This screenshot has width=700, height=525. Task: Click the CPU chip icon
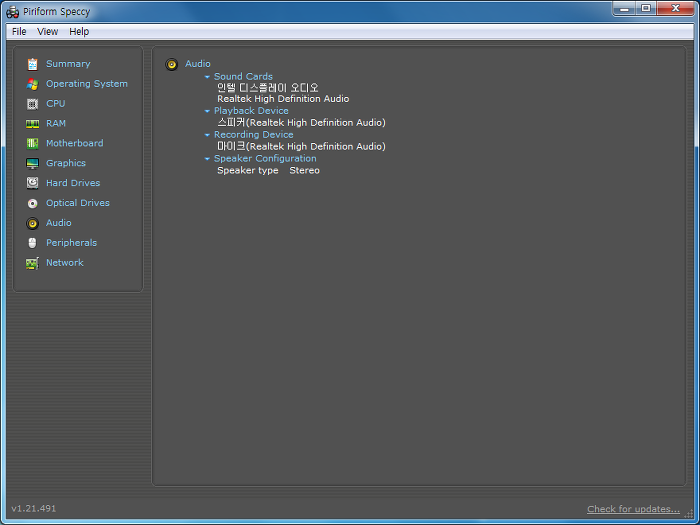pyautogui.click(x=32, y=104)
